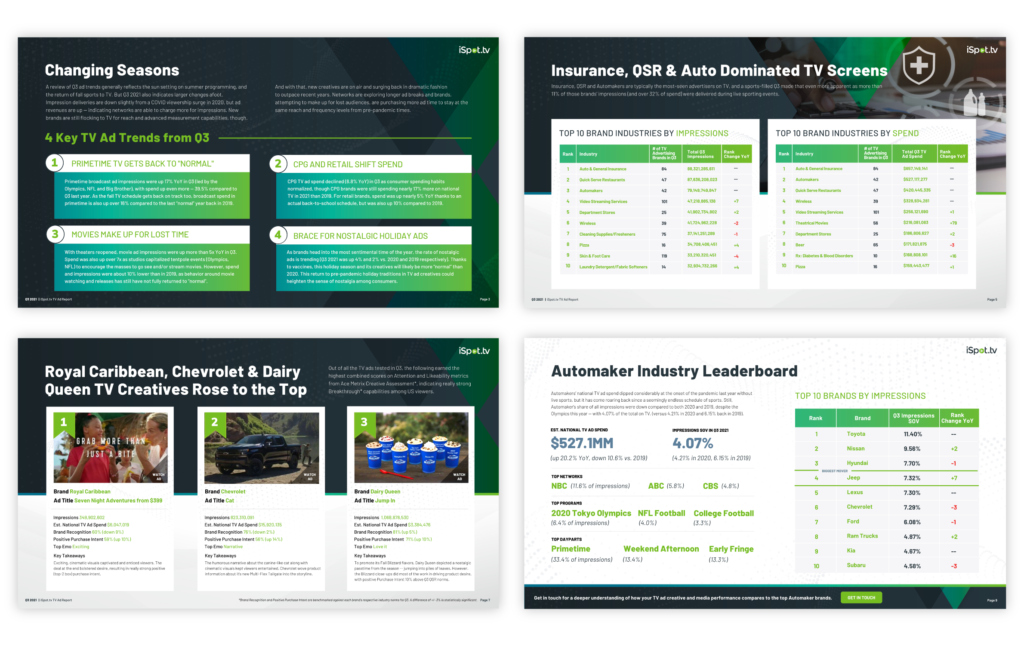The width and height of the screenshot is (1024, 646).
Task: Open the Royal Caribbean ad thumbnail
Action: coord(111,447)
